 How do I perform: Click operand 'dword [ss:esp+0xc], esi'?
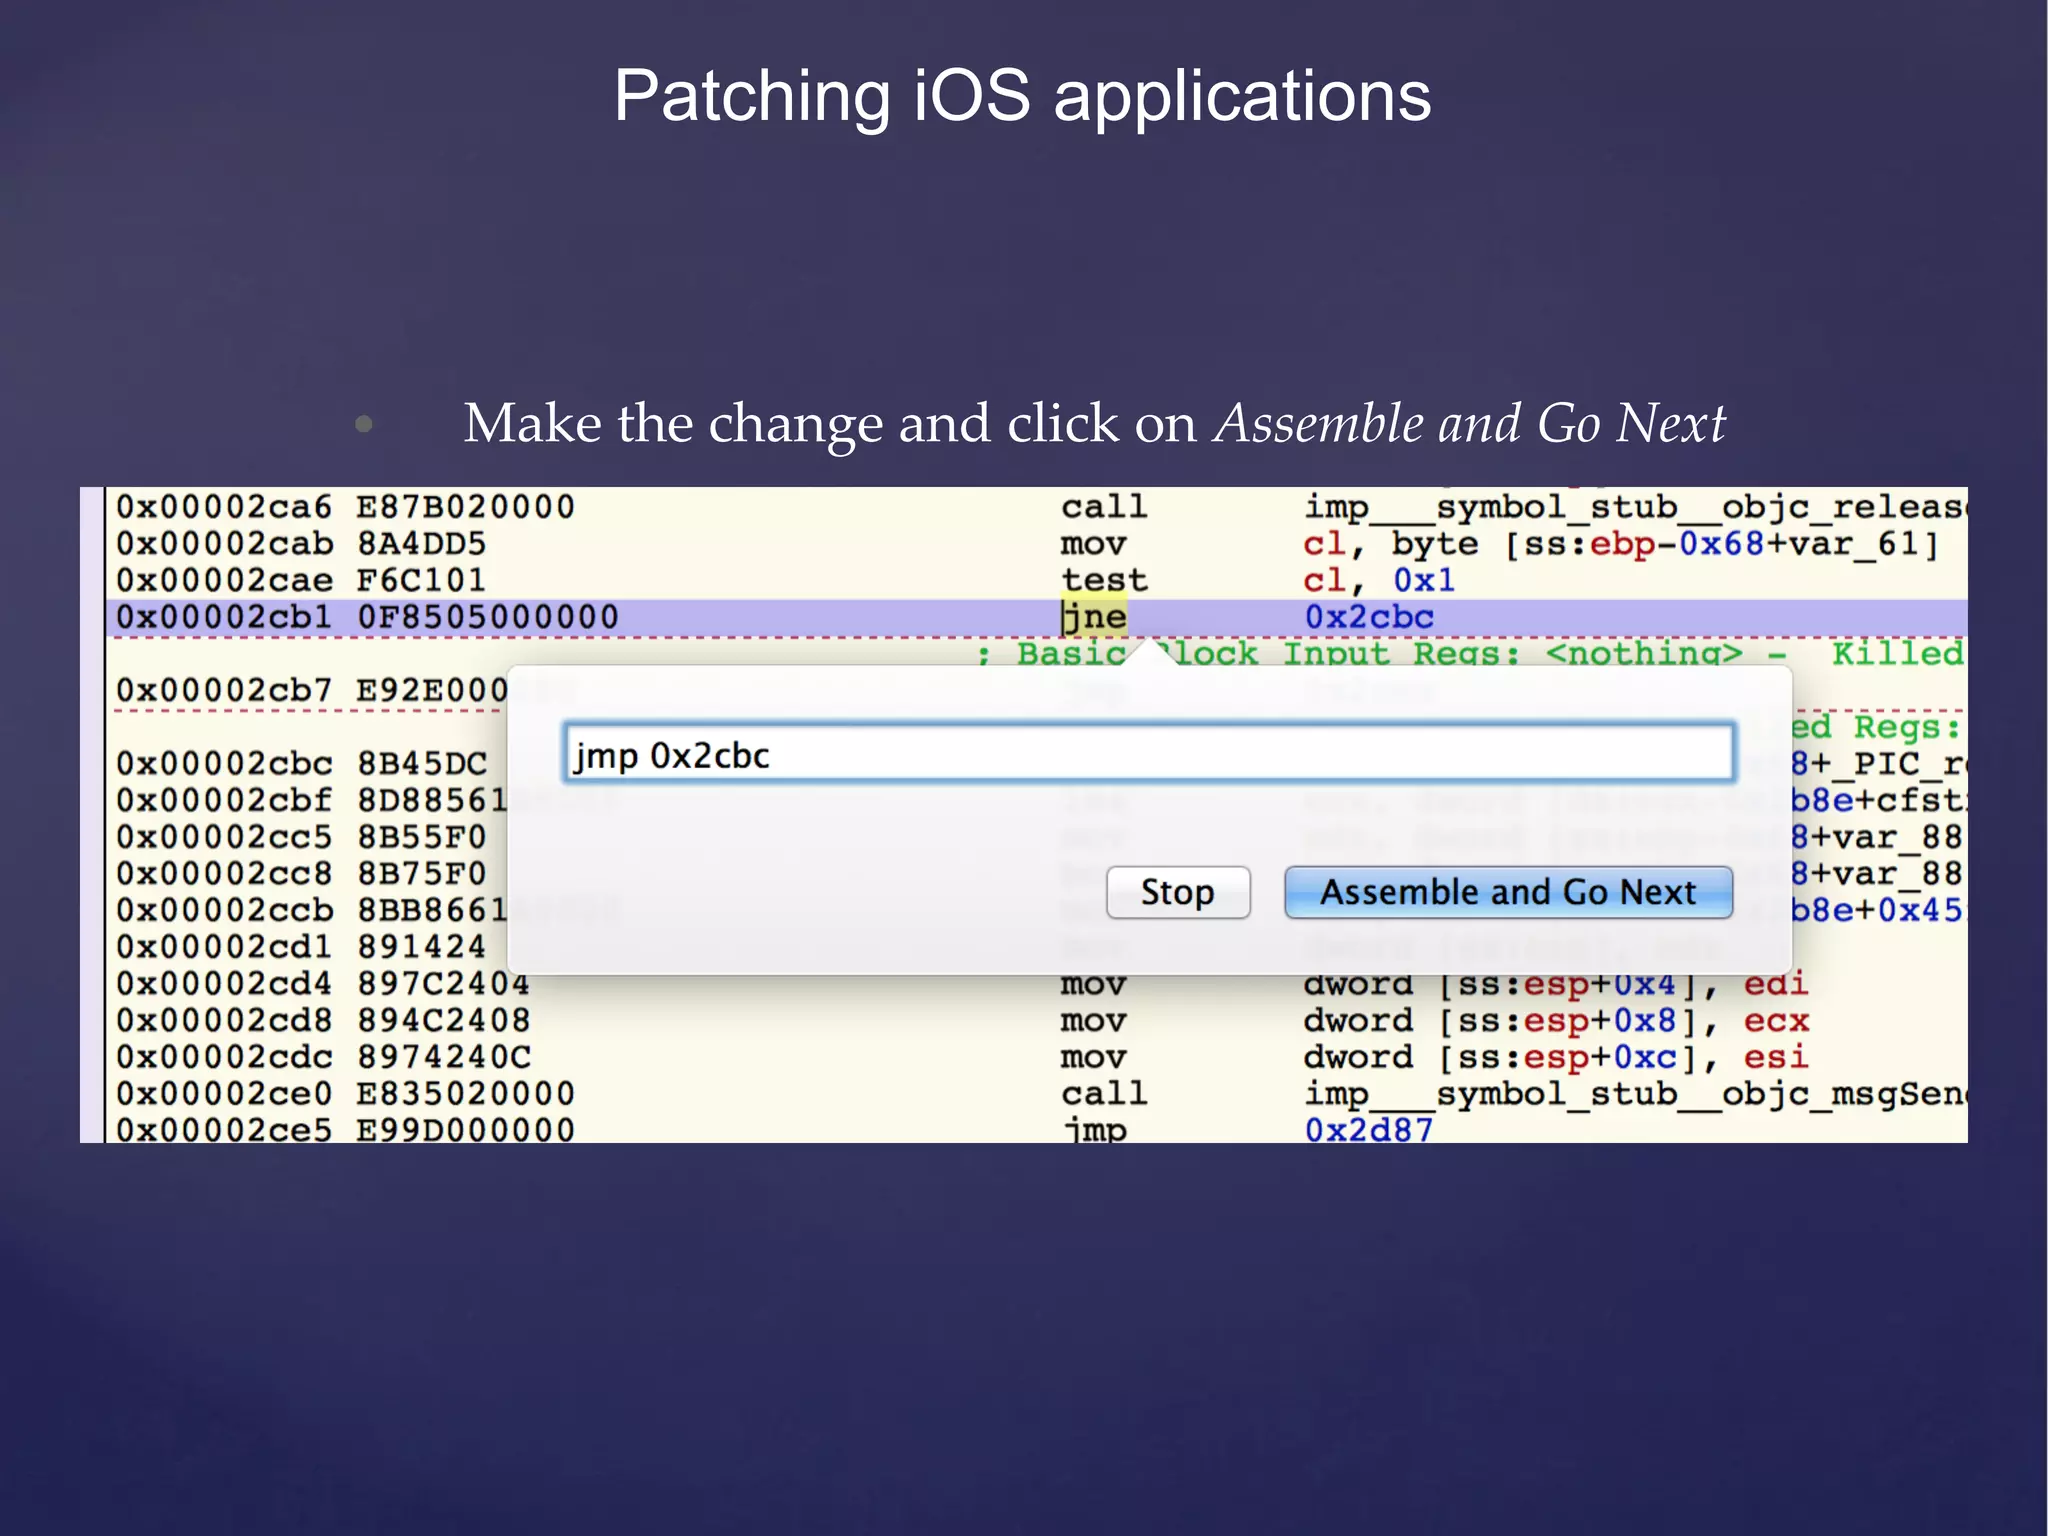point(1556,1057)
